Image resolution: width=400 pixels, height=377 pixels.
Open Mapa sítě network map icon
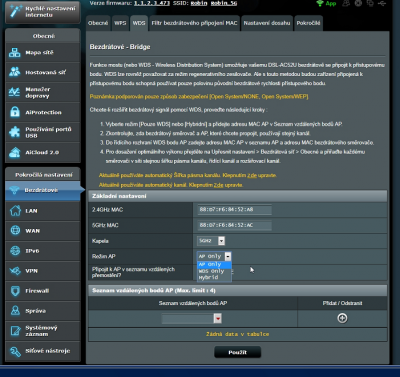[x=15, y=52]
